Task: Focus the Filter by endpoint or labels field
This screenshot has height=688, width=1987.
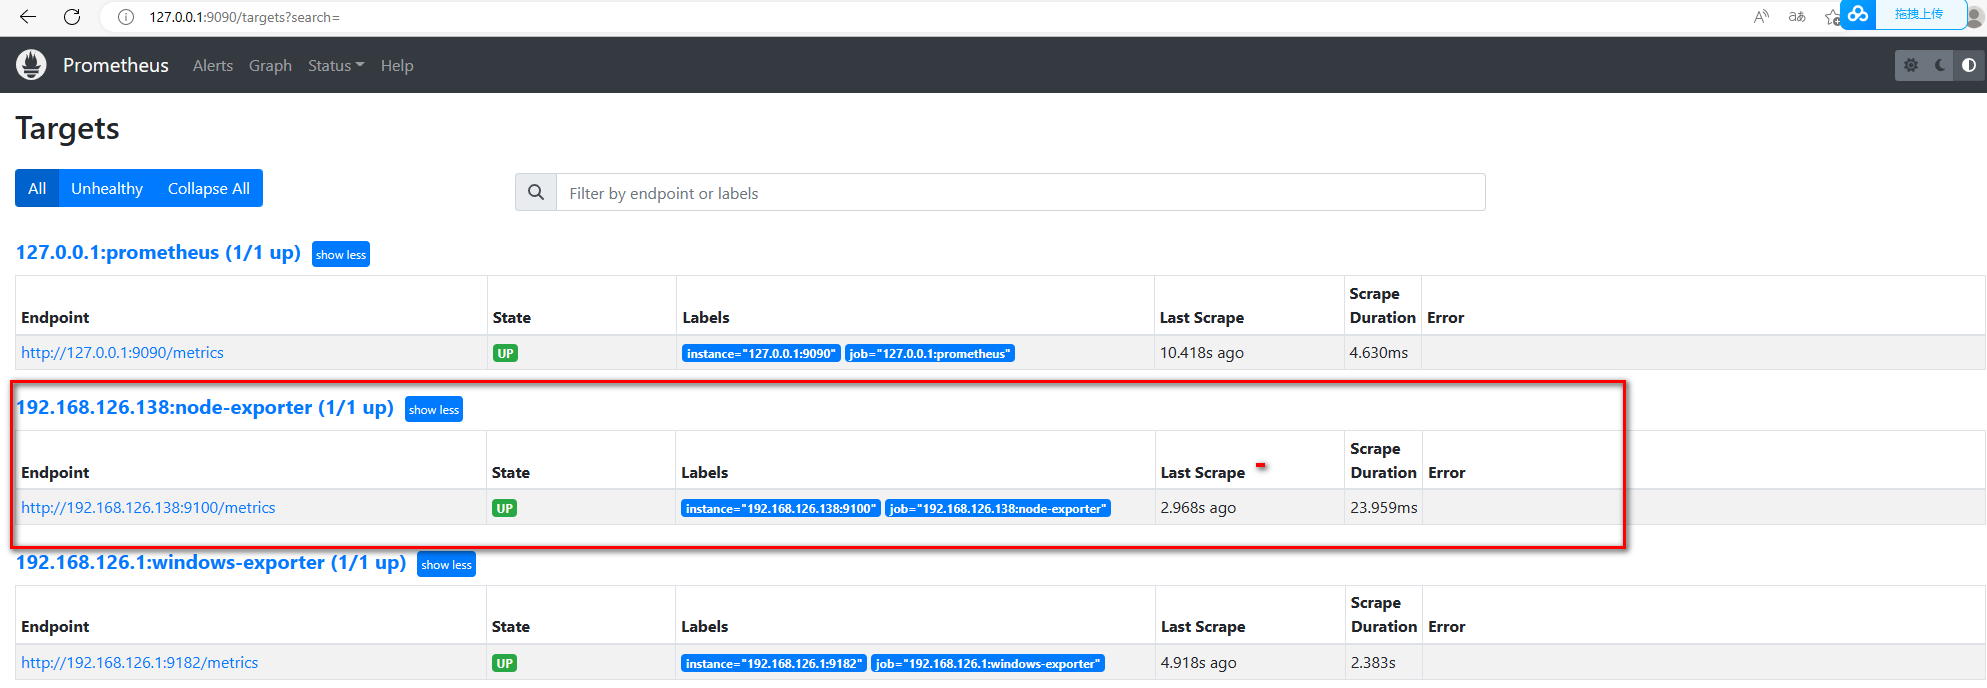Action: pyautogui.click(x=1020, y=192)
